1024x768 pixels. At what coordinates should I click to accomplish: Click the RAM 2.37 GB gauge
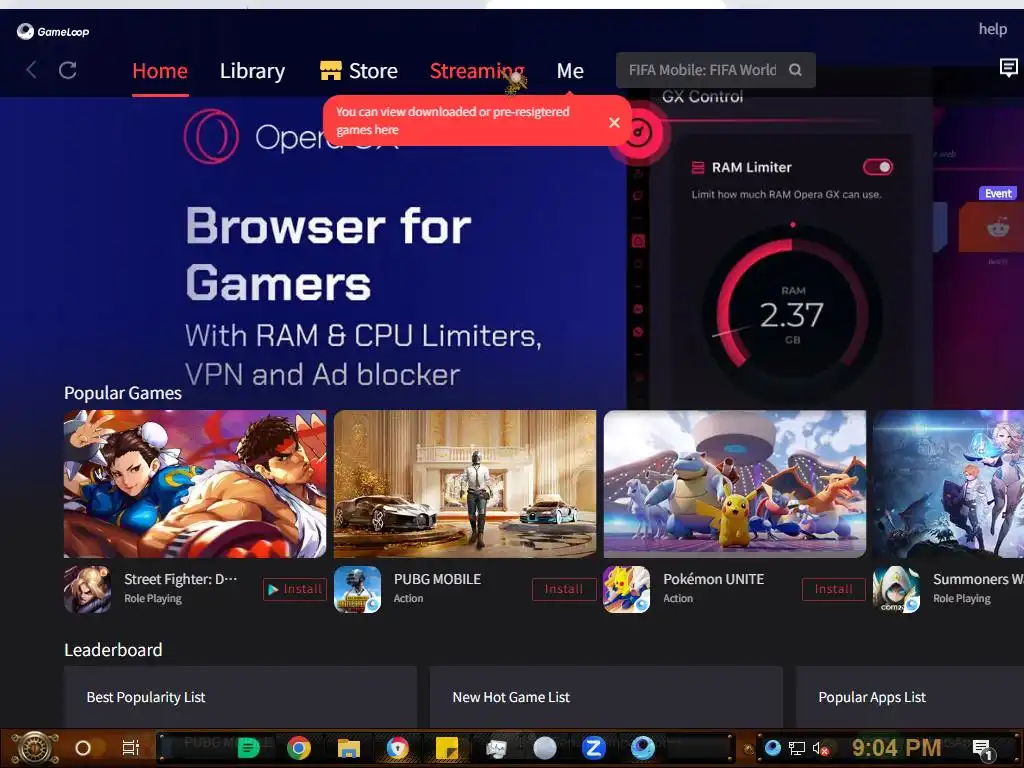[x=792, y=313]
